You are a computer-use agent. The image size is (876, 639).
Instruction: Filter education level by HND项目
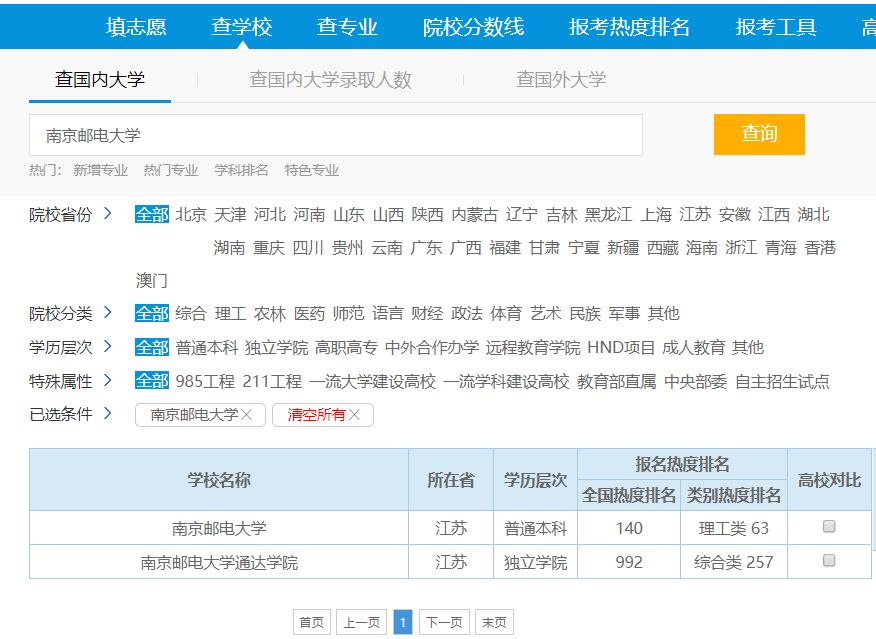coord(621,347)
